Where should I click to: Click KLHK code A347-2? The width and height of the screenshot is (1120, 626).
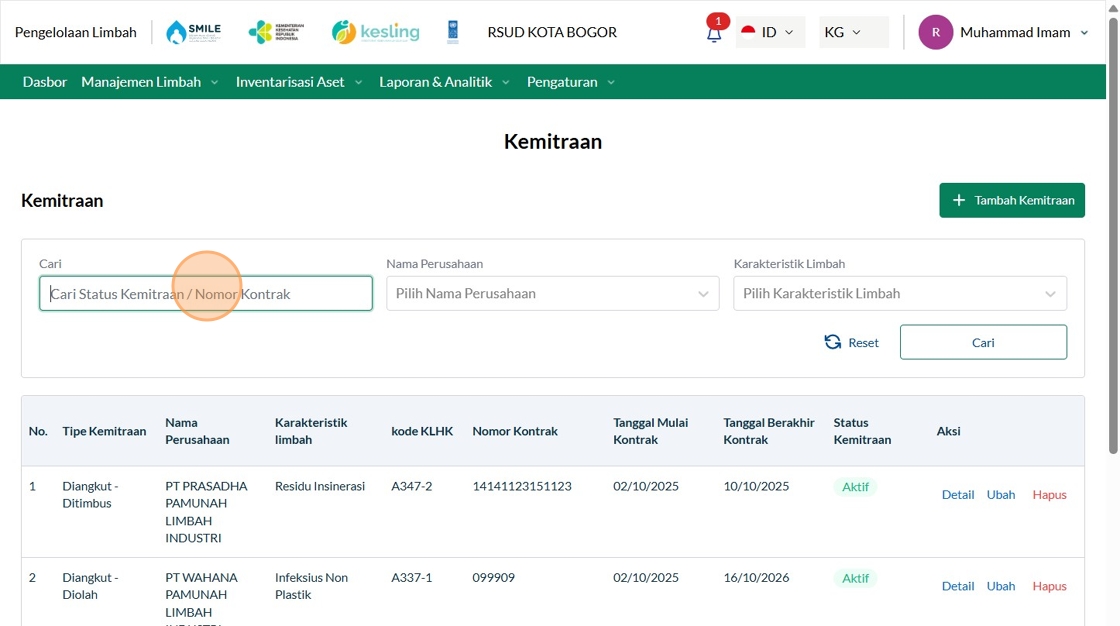[411, 486]
